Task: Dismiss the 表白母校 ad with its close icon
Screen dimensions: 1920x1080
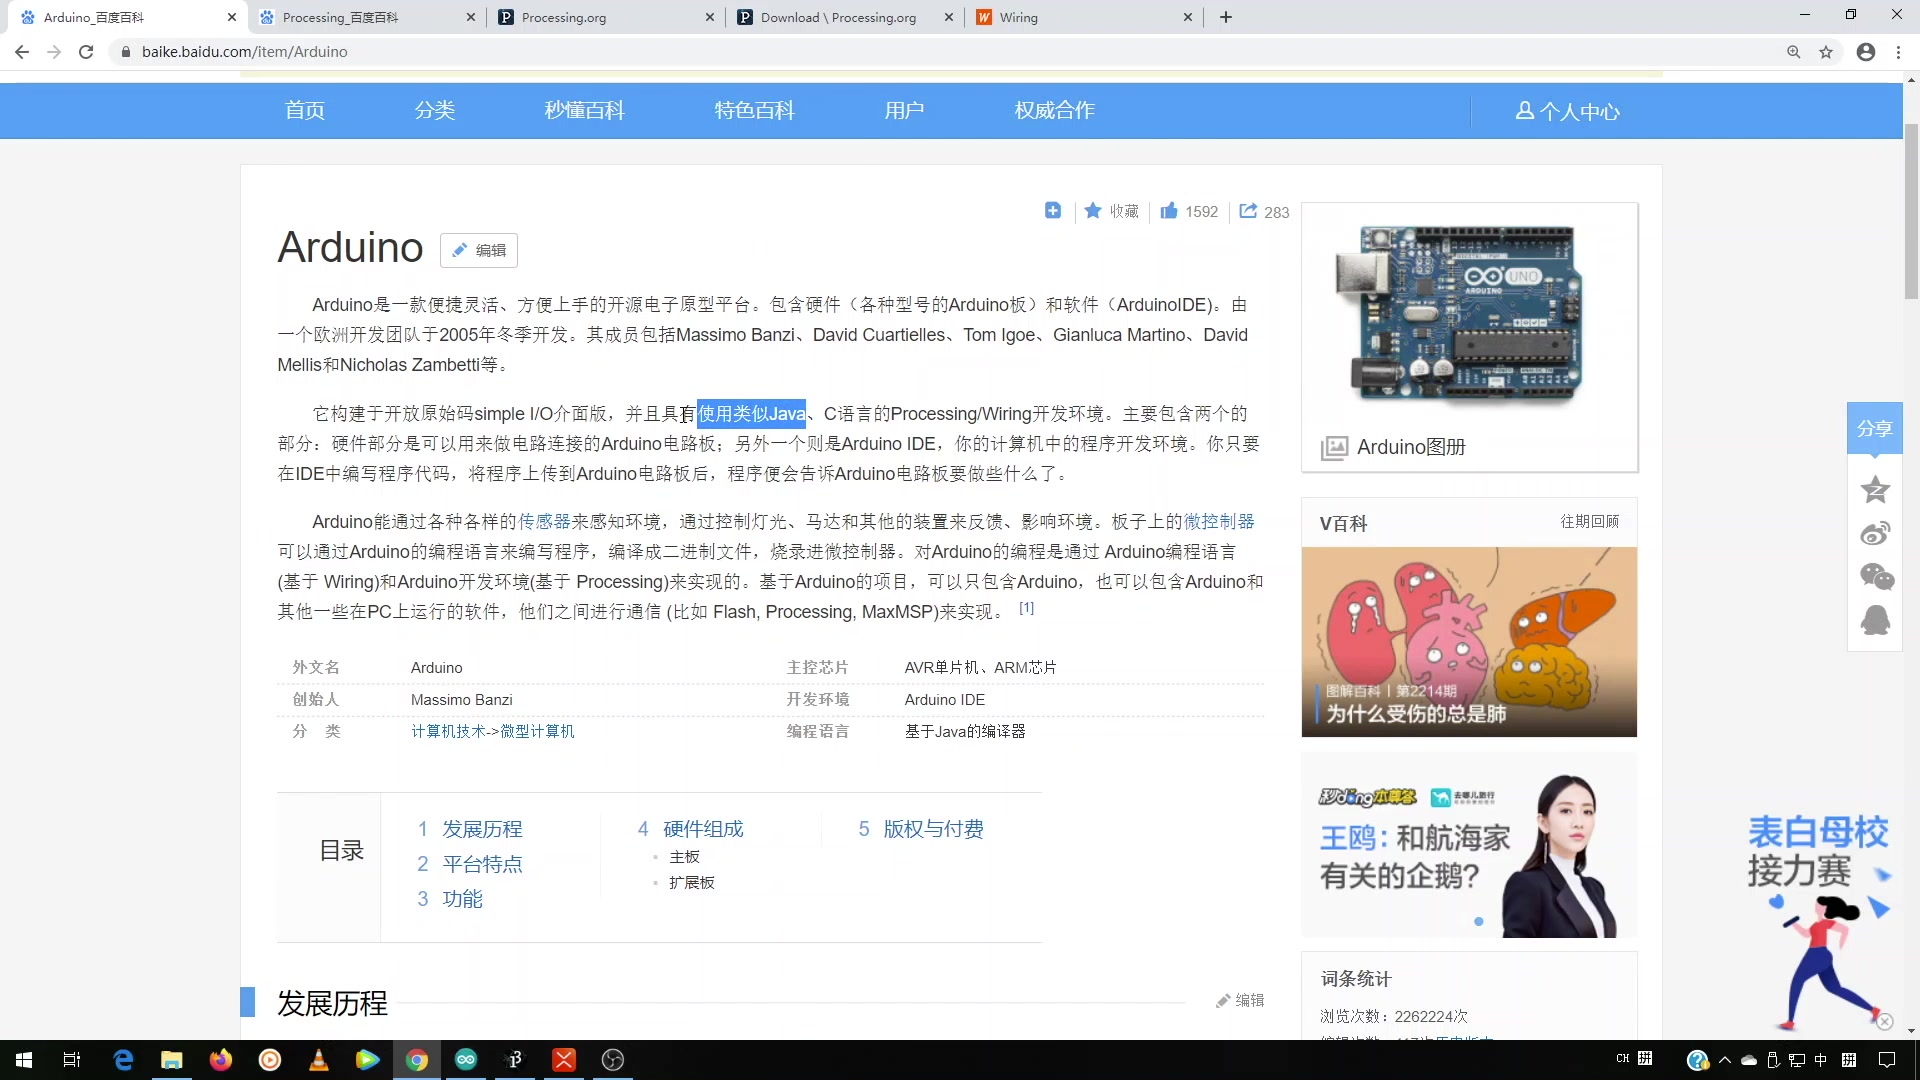Action: click(1886, 1021)
